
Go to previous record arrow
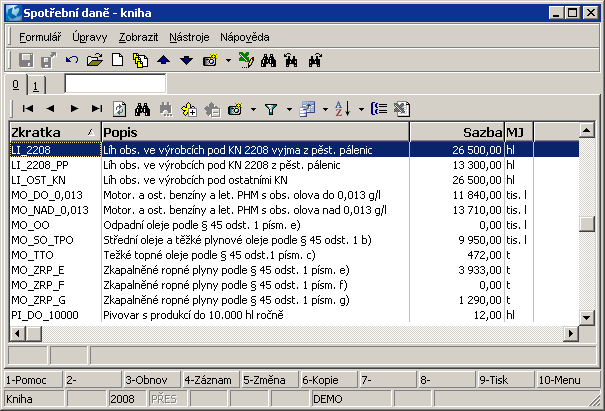pos(51,109)
